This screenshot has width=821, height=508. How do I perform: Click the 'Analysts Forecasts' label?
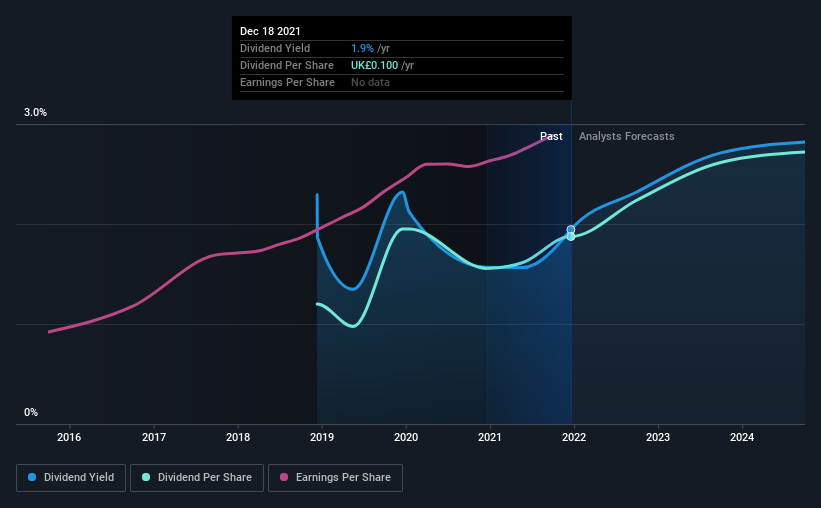pos(627,136)
